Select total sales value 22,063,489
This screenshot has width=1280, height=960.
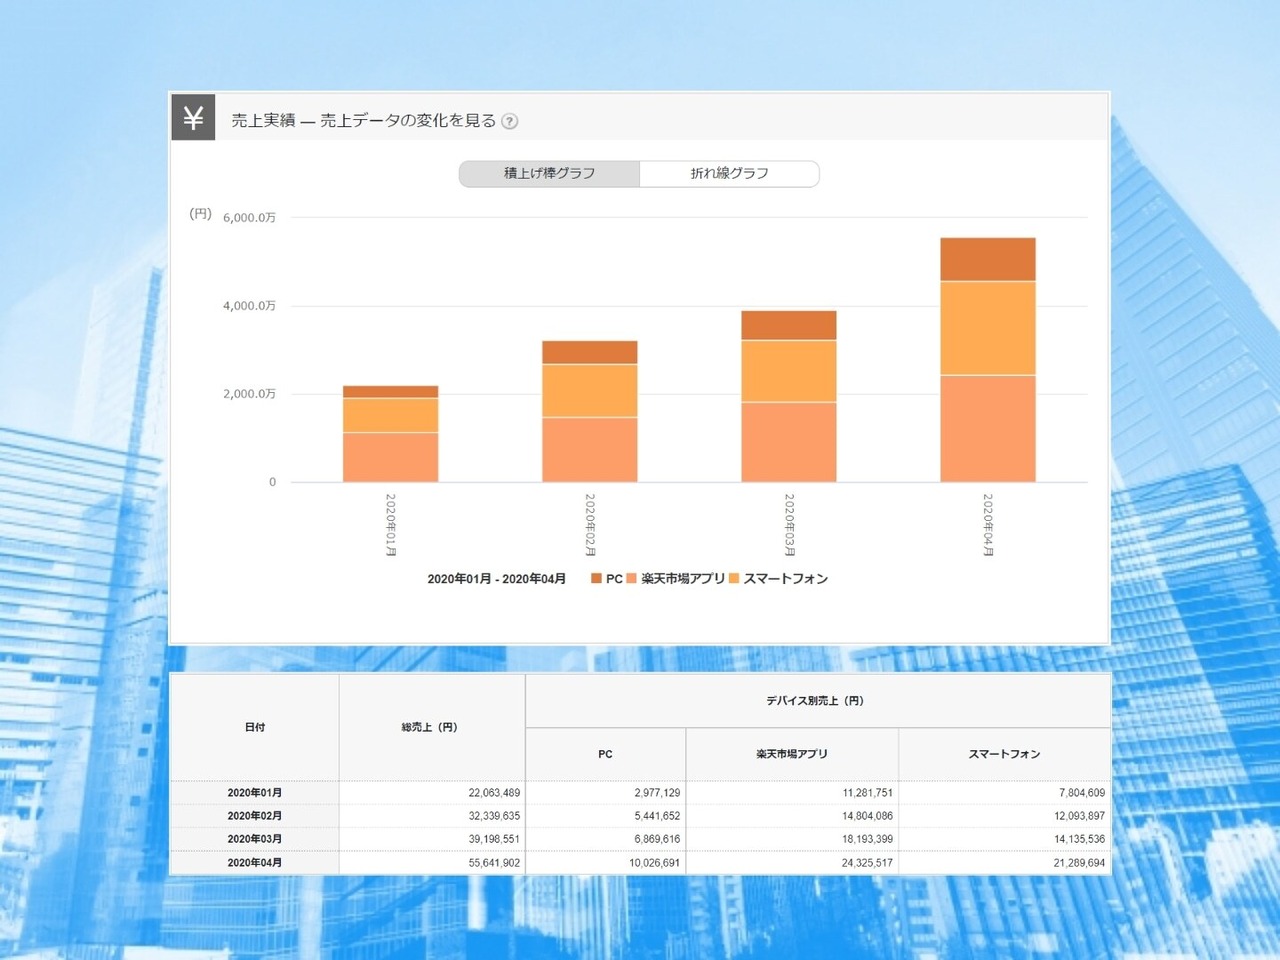click(x=494, y=793)
